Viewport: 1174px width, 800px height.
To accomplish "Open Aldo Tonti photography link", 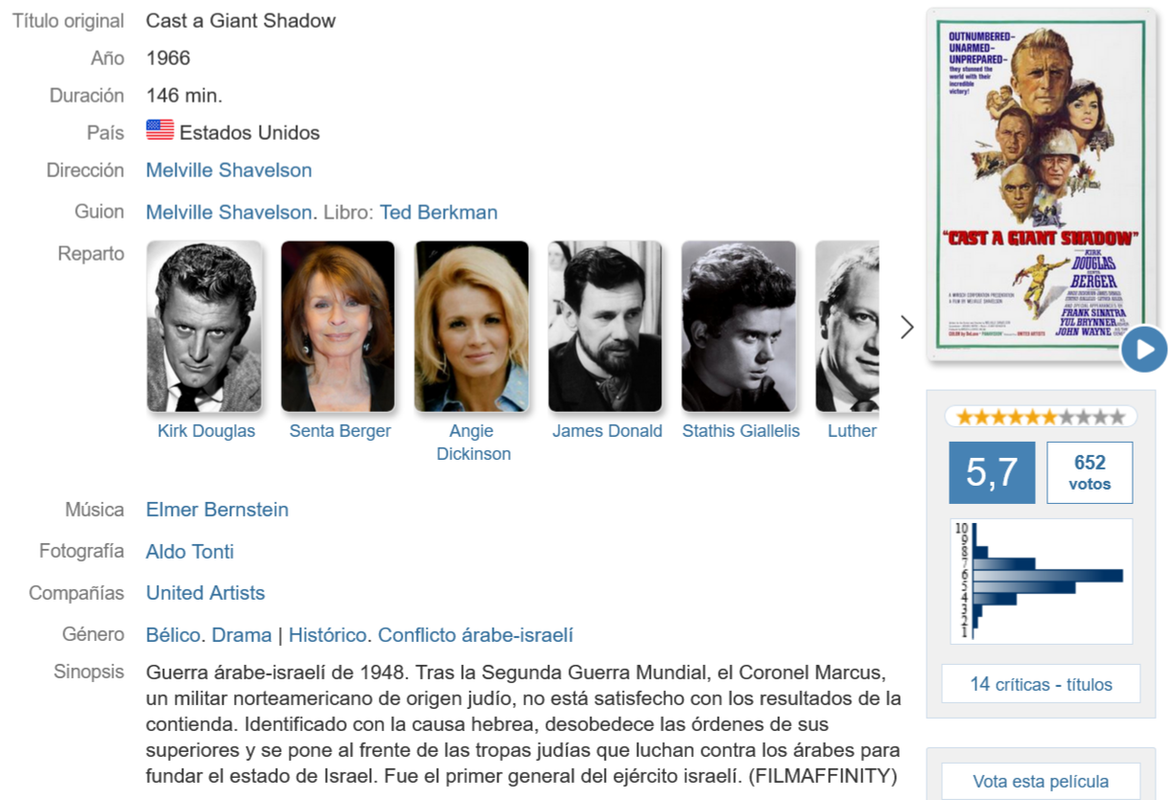I will 190,551.
